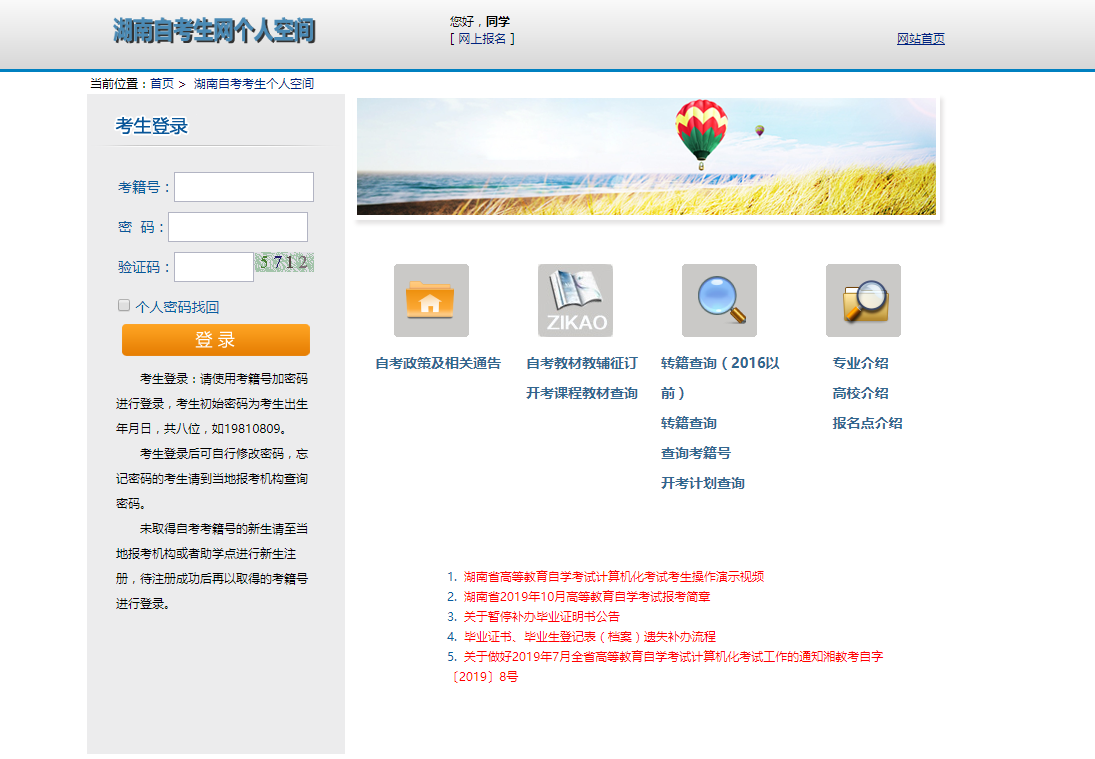
Task: Click the hot air balloon banner image
Action: click(x=646, y=157)
